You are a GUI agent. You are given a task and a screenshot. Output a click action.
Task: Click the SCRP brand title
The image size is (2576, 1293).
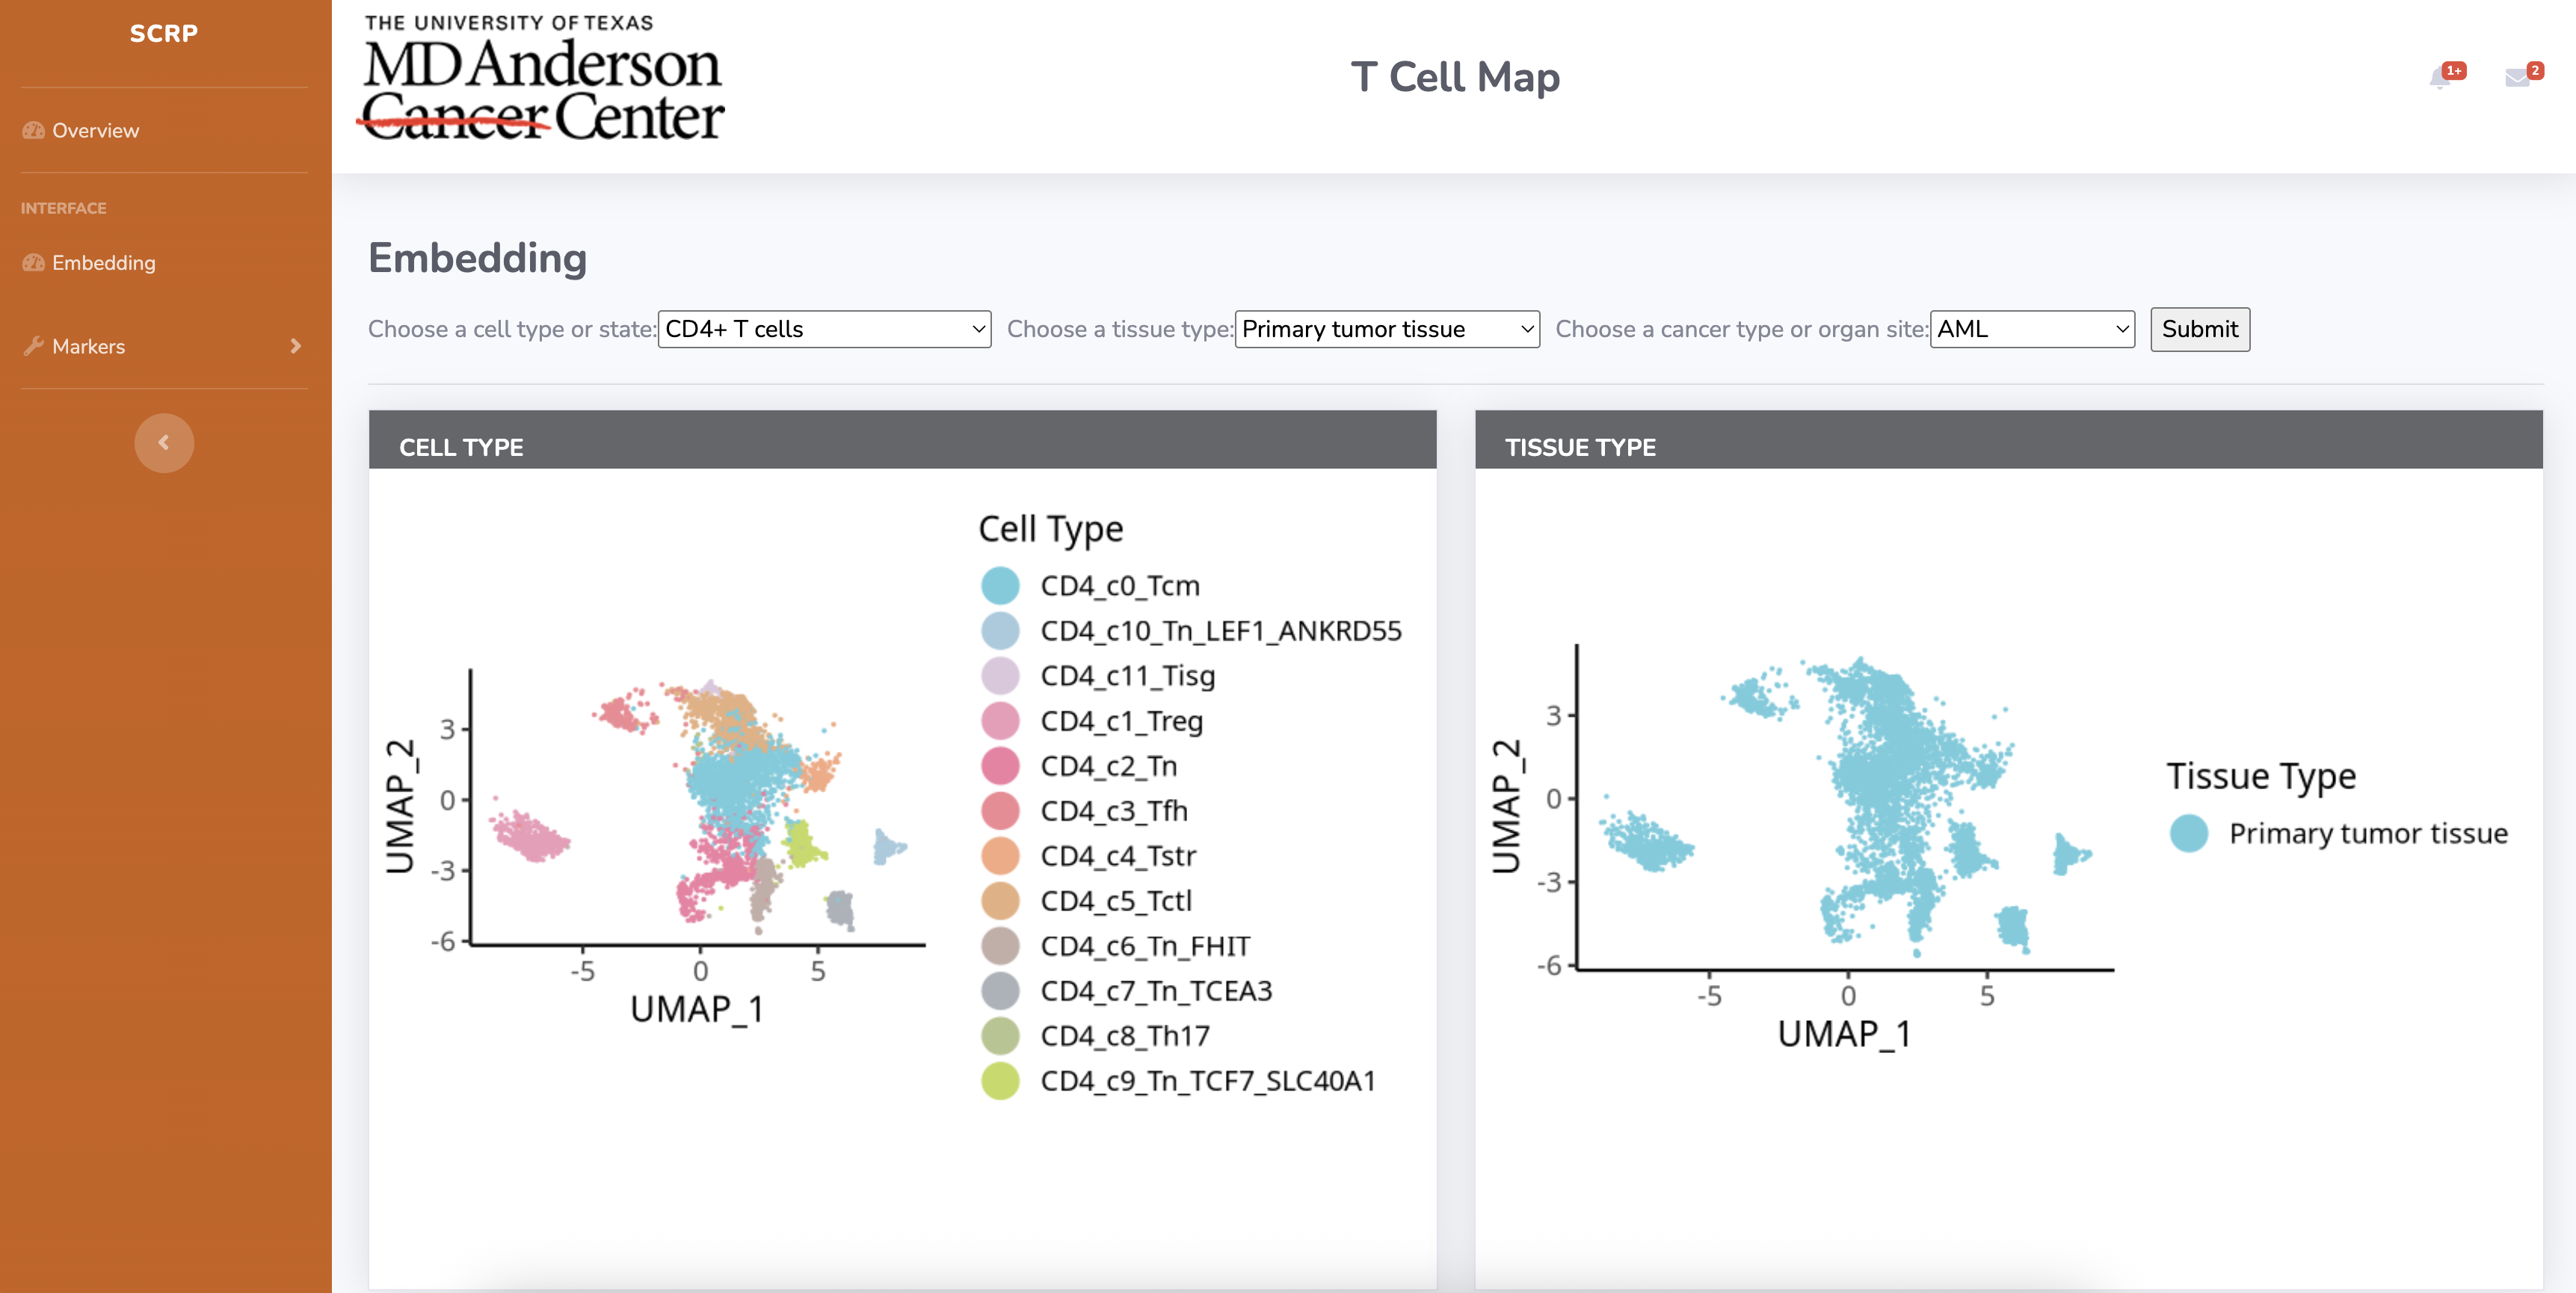tap(162, 33)
